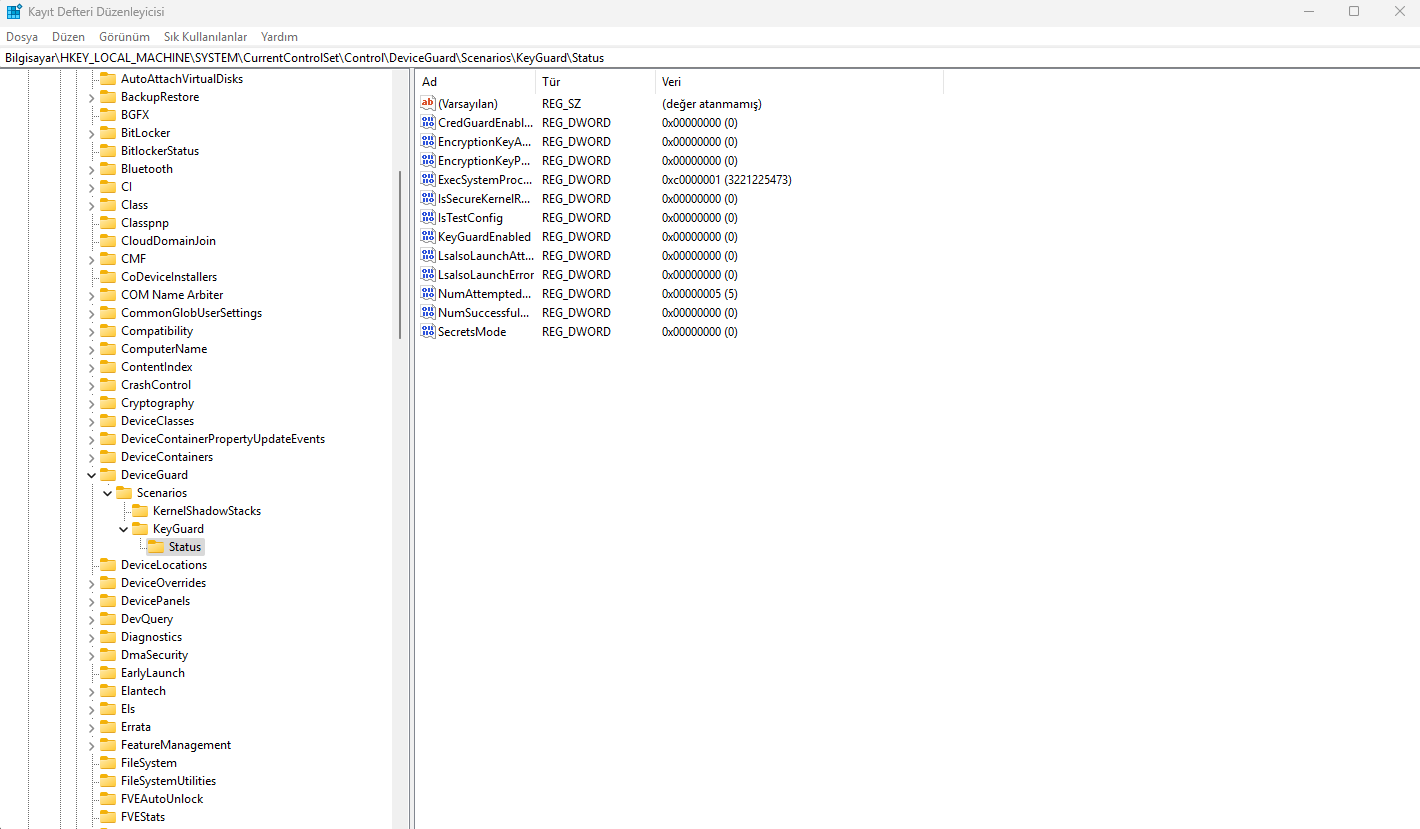Select the NumAttempted... value name
Image resolution: width=1420 pixels, height=829 pixels.
pyautogui.click(x=484, y=294)
